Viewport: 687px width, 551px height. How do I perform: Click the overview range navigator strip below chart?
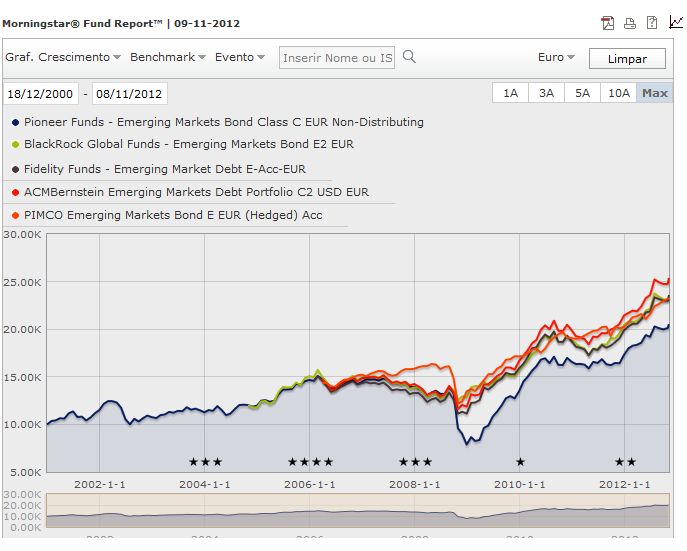point(358,510)
